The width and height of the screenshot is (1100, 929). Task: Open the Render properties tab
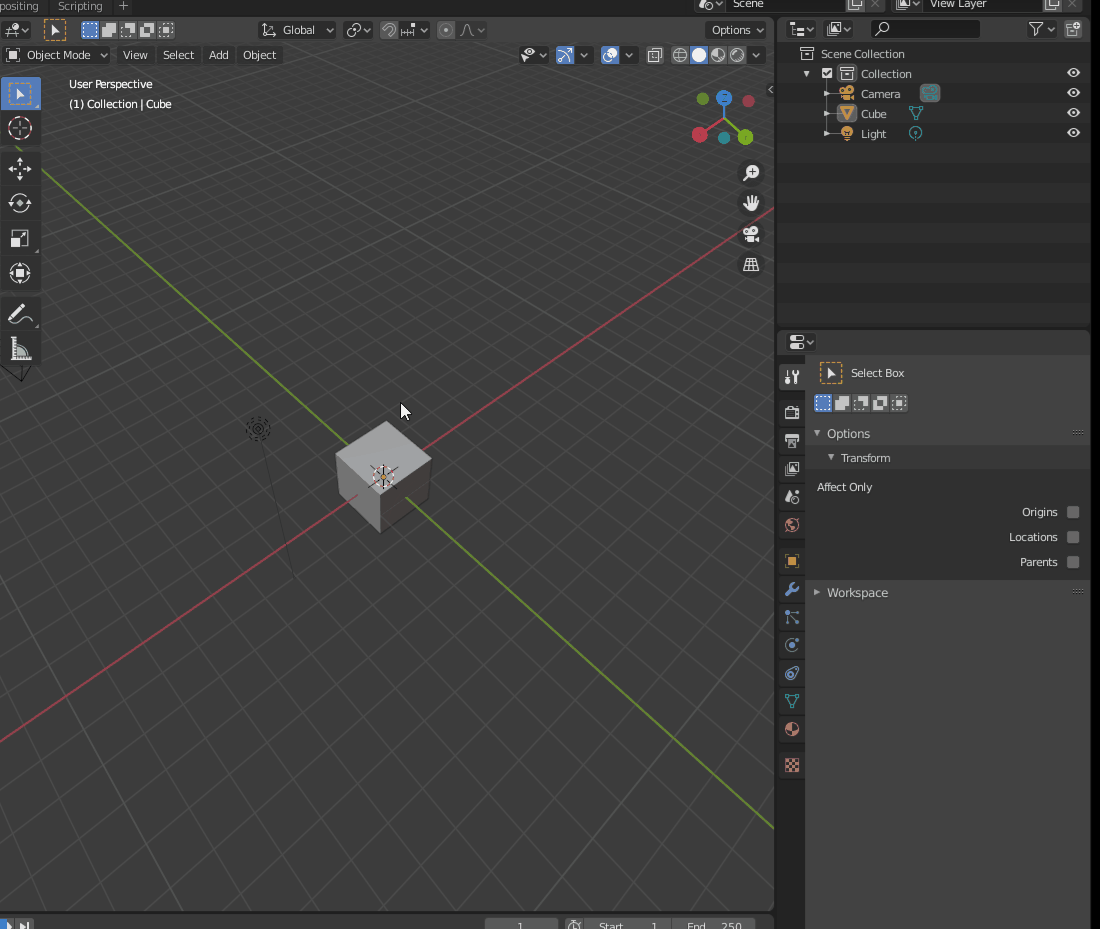click(x=792, y=413)
